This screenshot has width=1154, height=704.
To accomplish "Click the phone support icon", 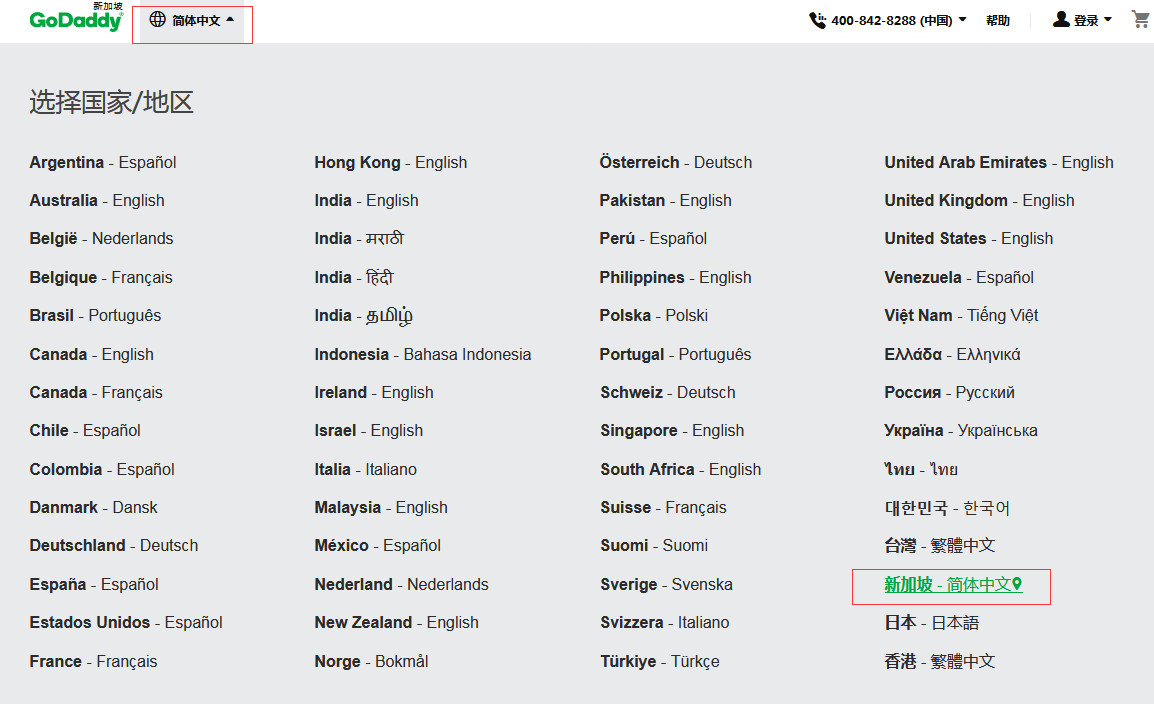I will tap(817, 20).
